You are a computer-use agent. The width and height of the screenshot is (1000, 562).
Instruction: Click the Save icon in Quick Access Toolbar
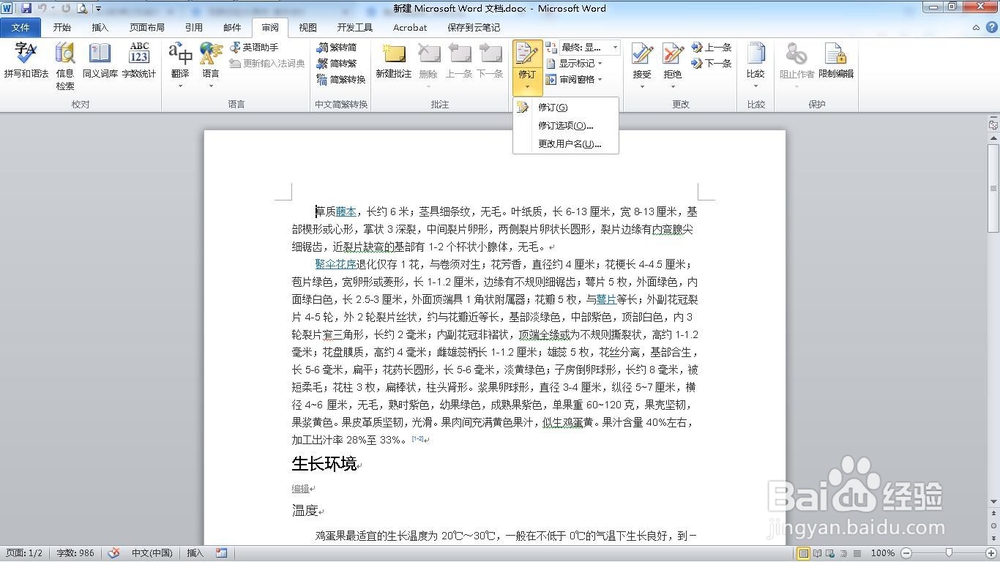[x=26, y=8]
